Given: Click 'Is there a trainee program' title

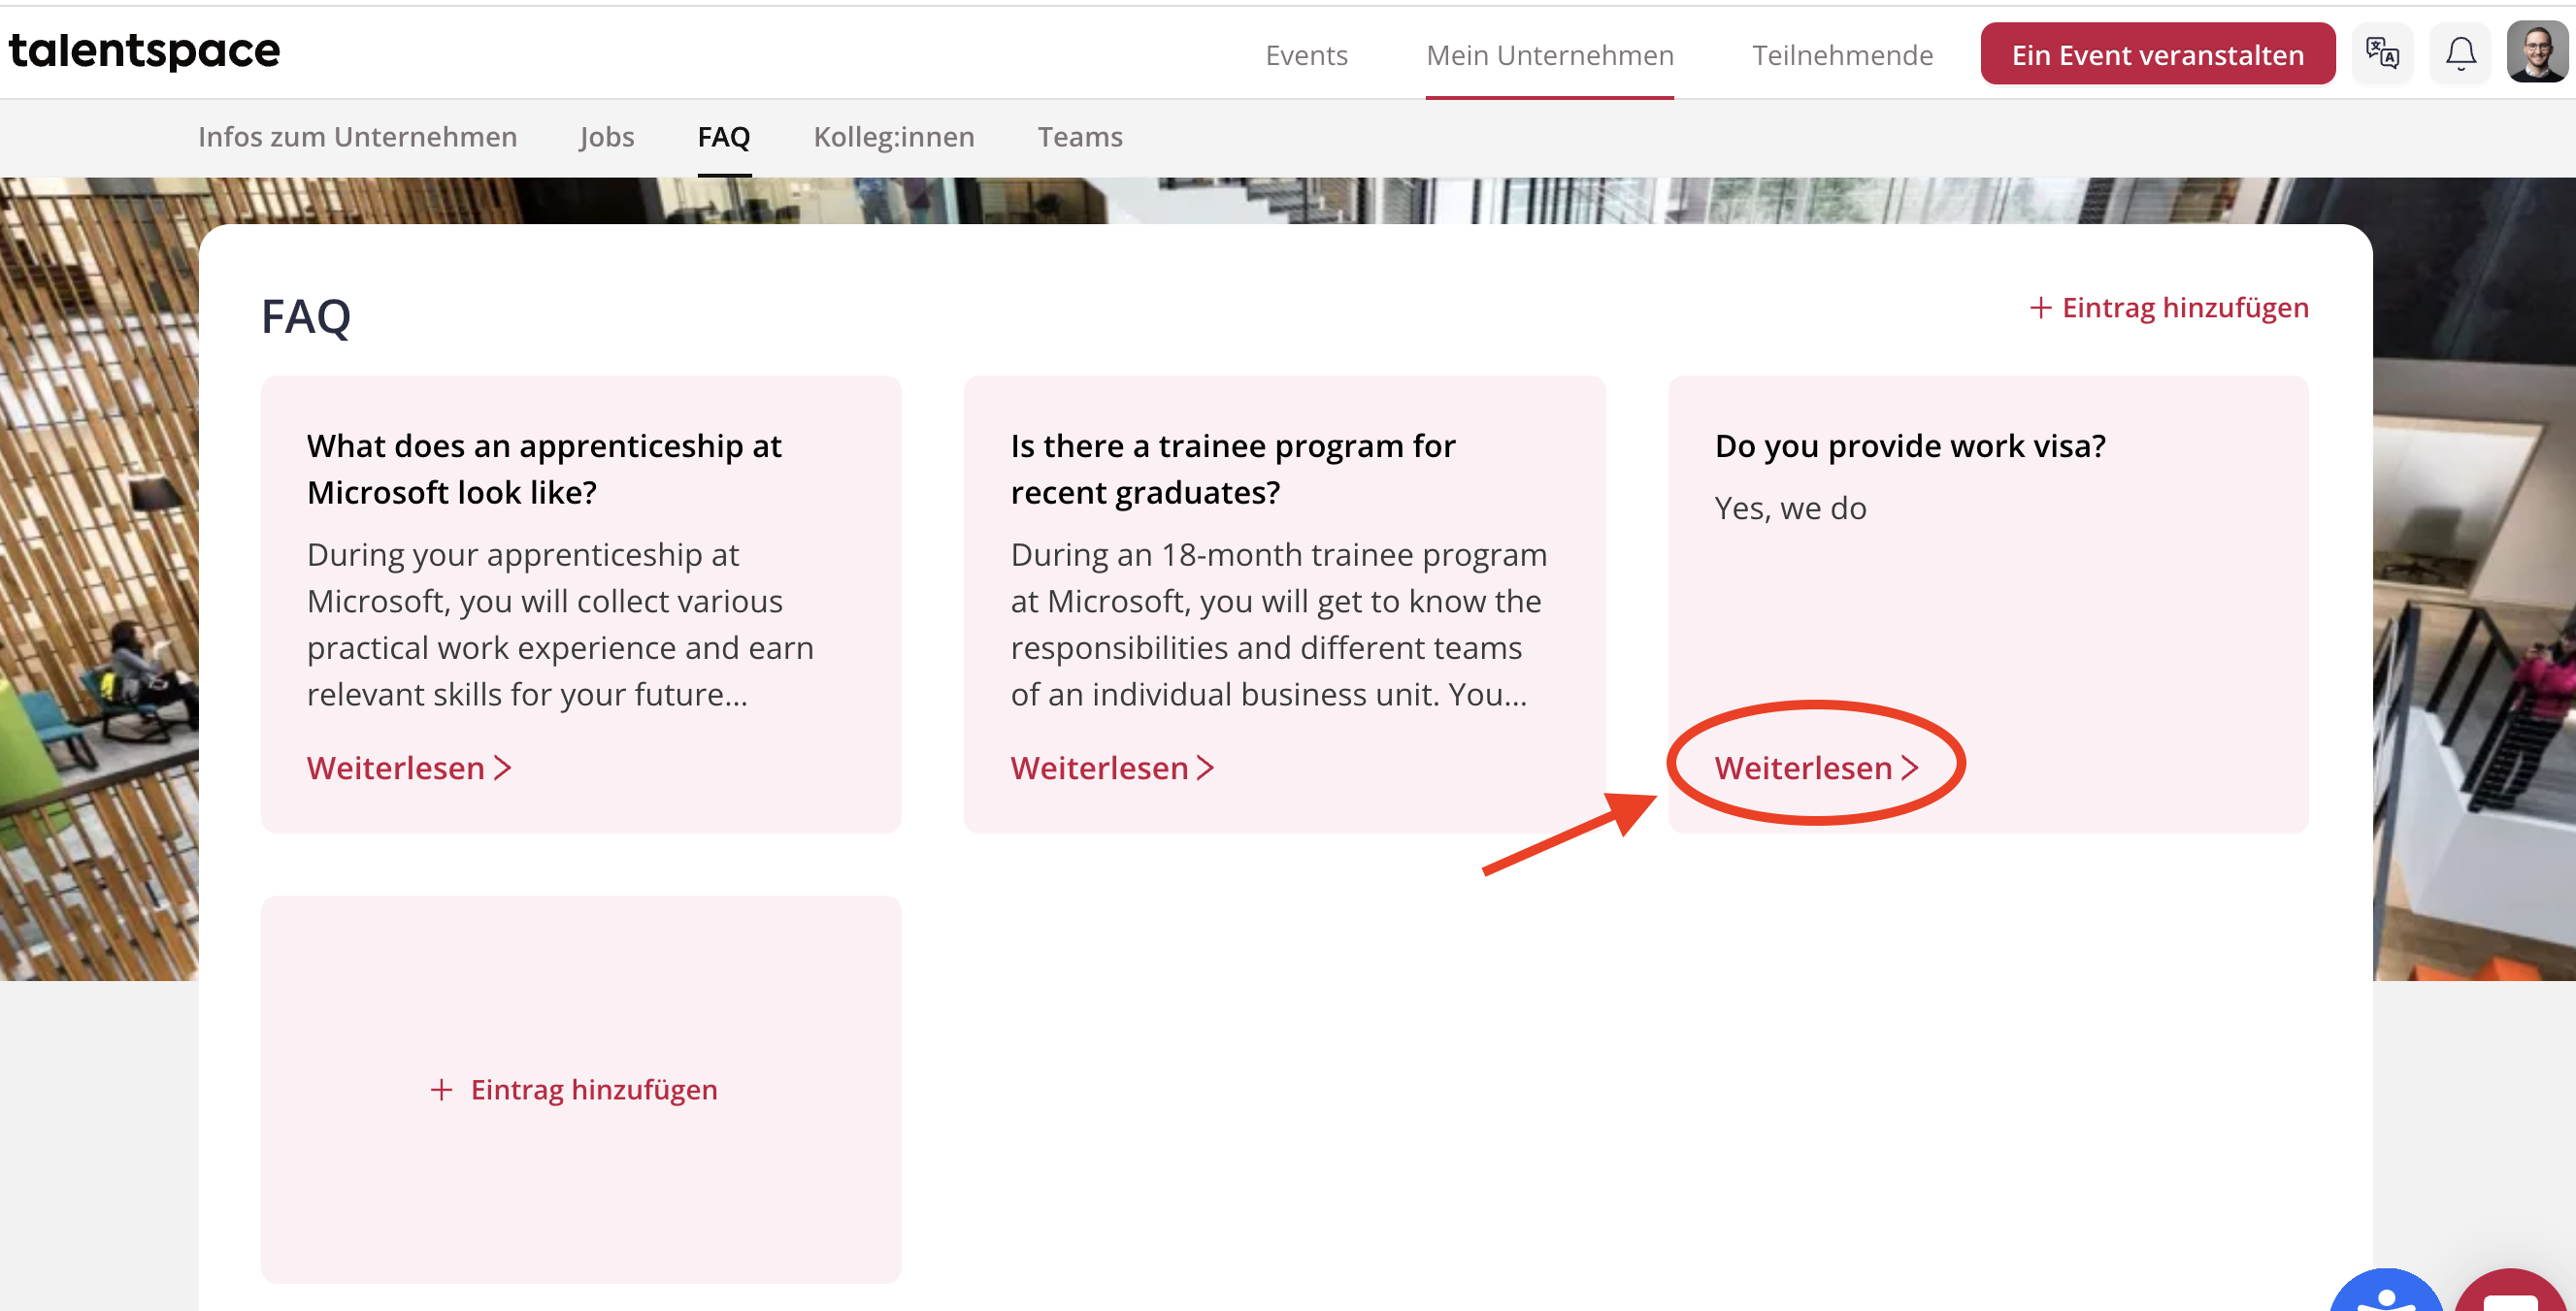Looking at the screenshot, I should (x=1232, y=468).
